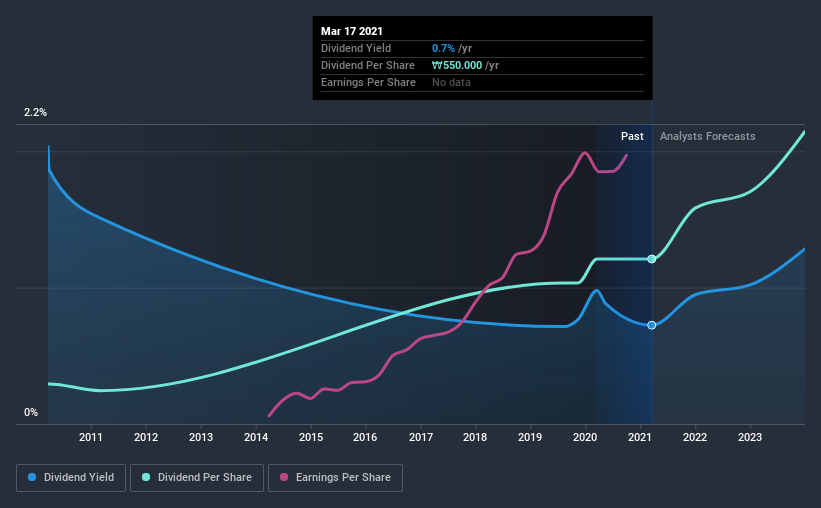Click the teal dot in Dividend Per Share legend
Viewport: 821px width, 508px height.
pos(146,477)
